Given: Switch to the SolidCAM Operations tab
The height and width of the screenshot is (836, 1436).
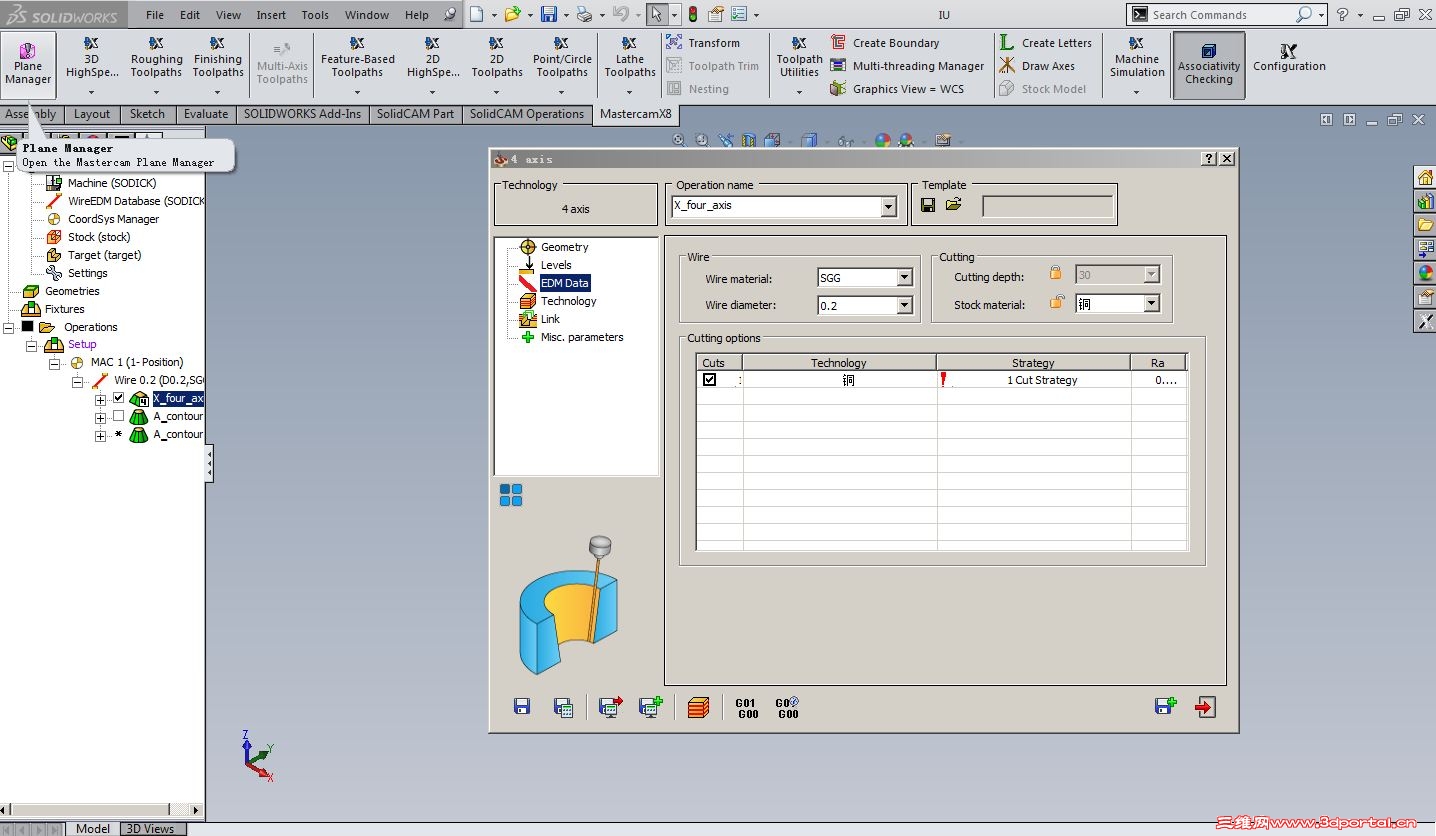Looking at the screenshot, I should [x=527, y=114].
